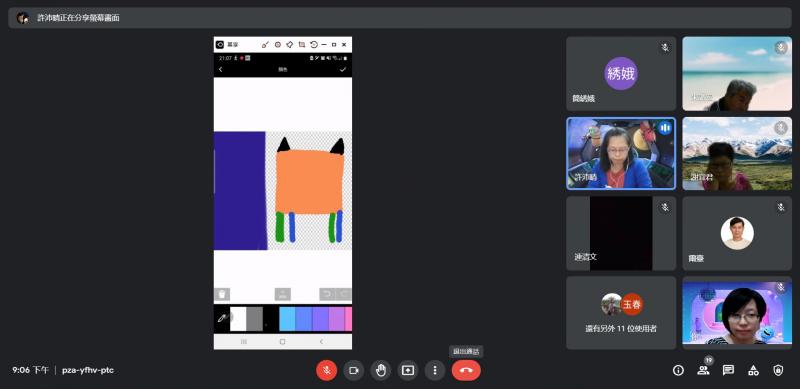Toggle the camera on or off
800x389 pixels.
pyautogui.click(x=354, y=371)
